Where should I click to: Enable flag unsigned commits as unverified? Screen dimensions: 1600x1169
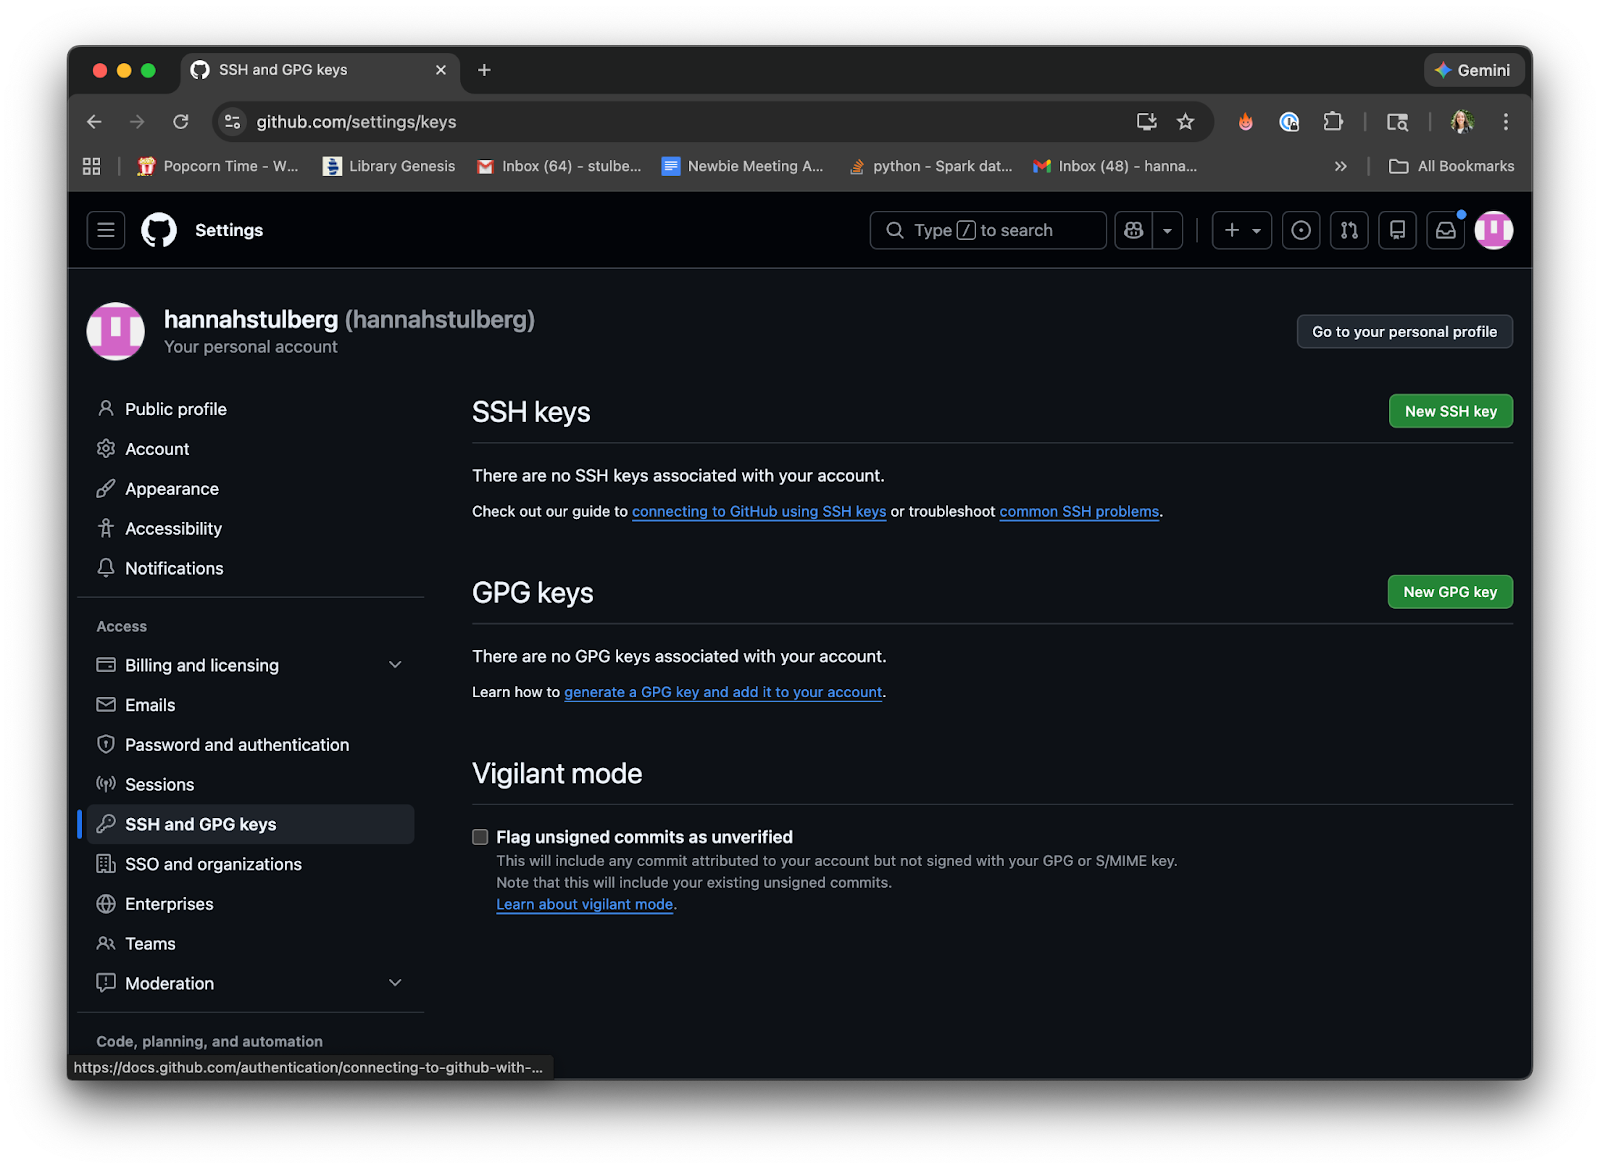(480, 837)
